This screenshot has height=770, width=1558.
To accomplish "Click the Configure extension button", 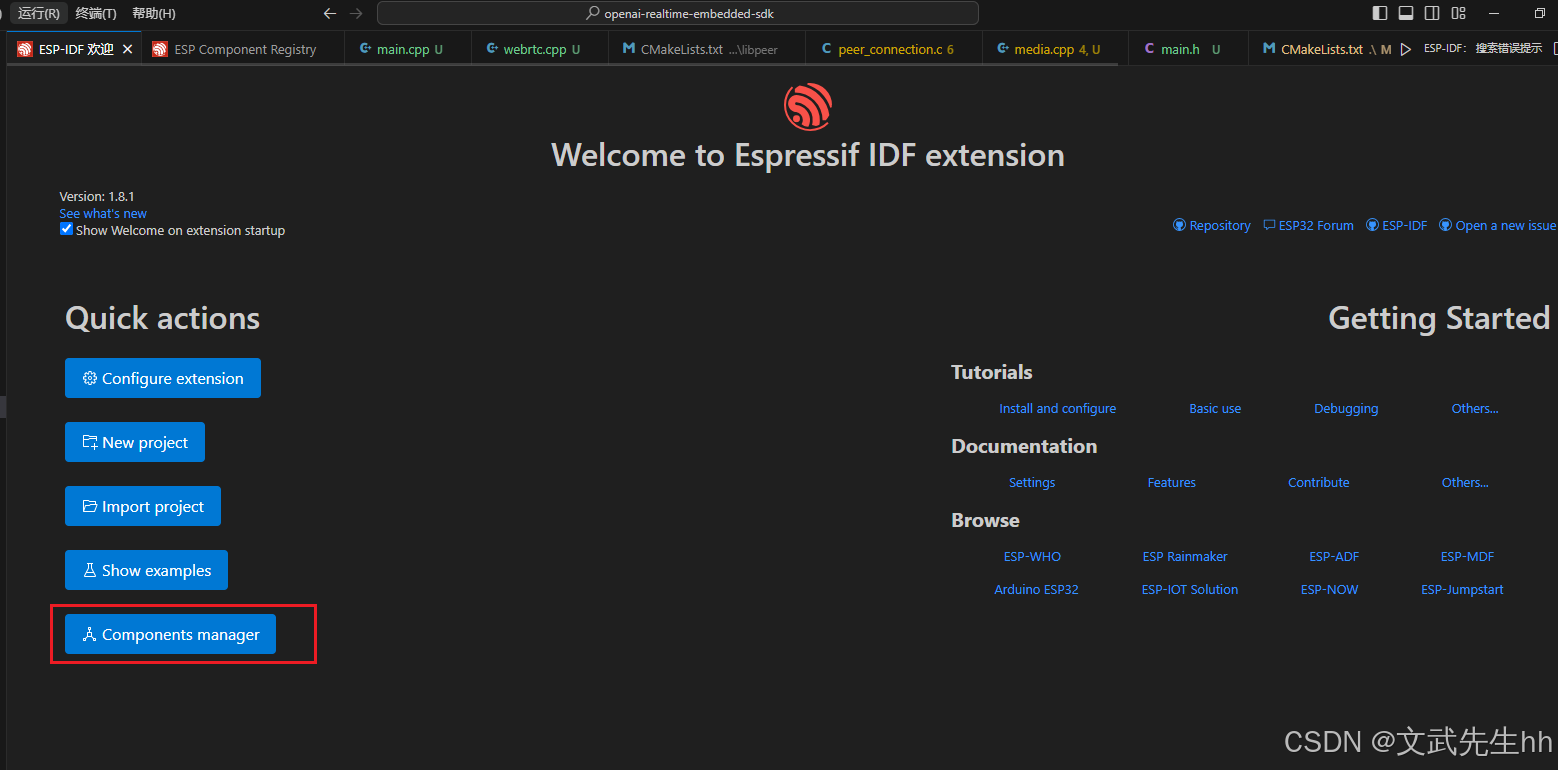I will click(163, 378).
